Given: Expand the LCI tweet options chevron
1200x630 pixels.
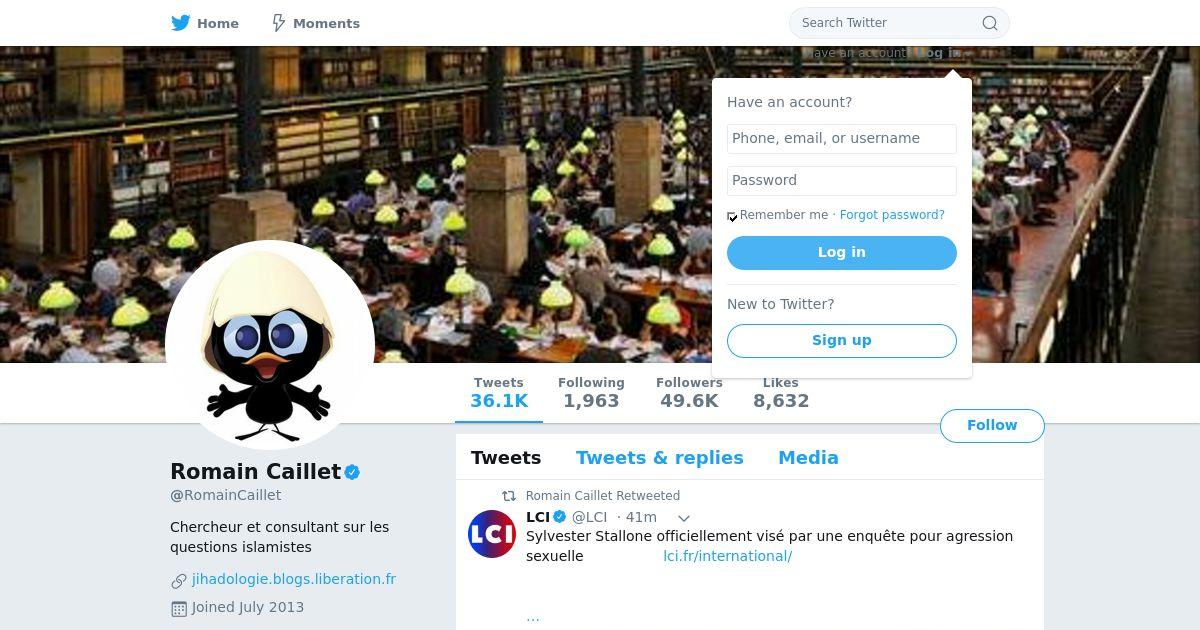Looking at the screenshot, I should (684, 518).
